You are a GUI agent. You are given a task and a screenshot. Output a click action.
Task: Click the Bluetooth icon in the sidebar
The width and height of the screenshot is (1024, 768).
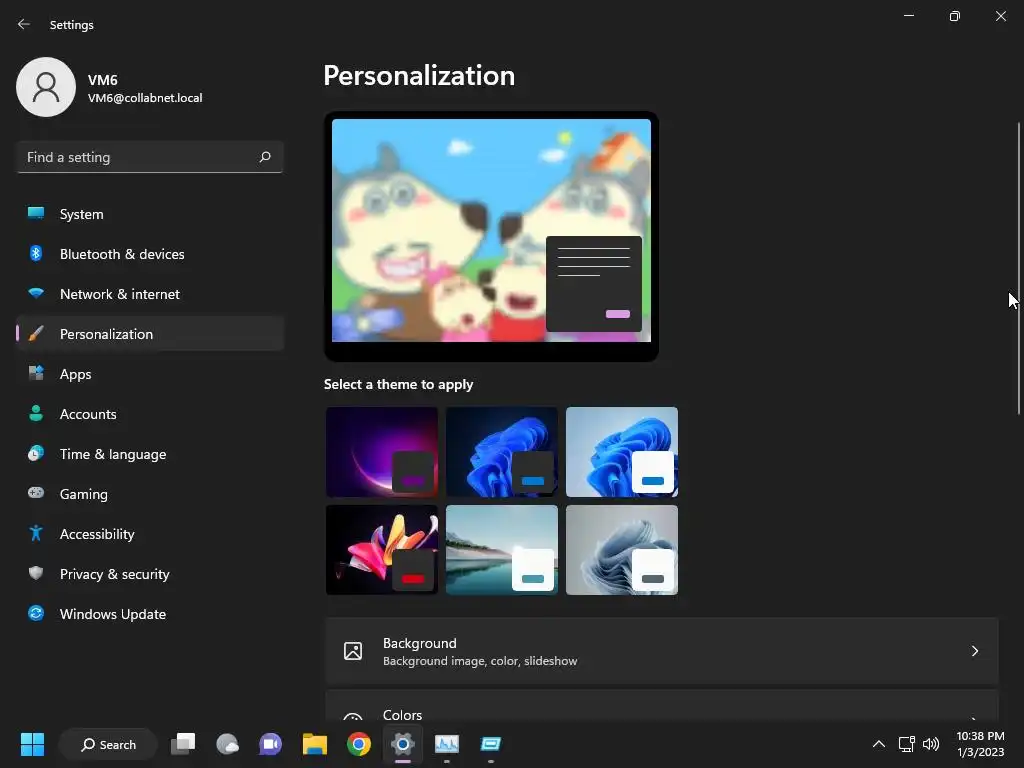[x=36, y=253]
